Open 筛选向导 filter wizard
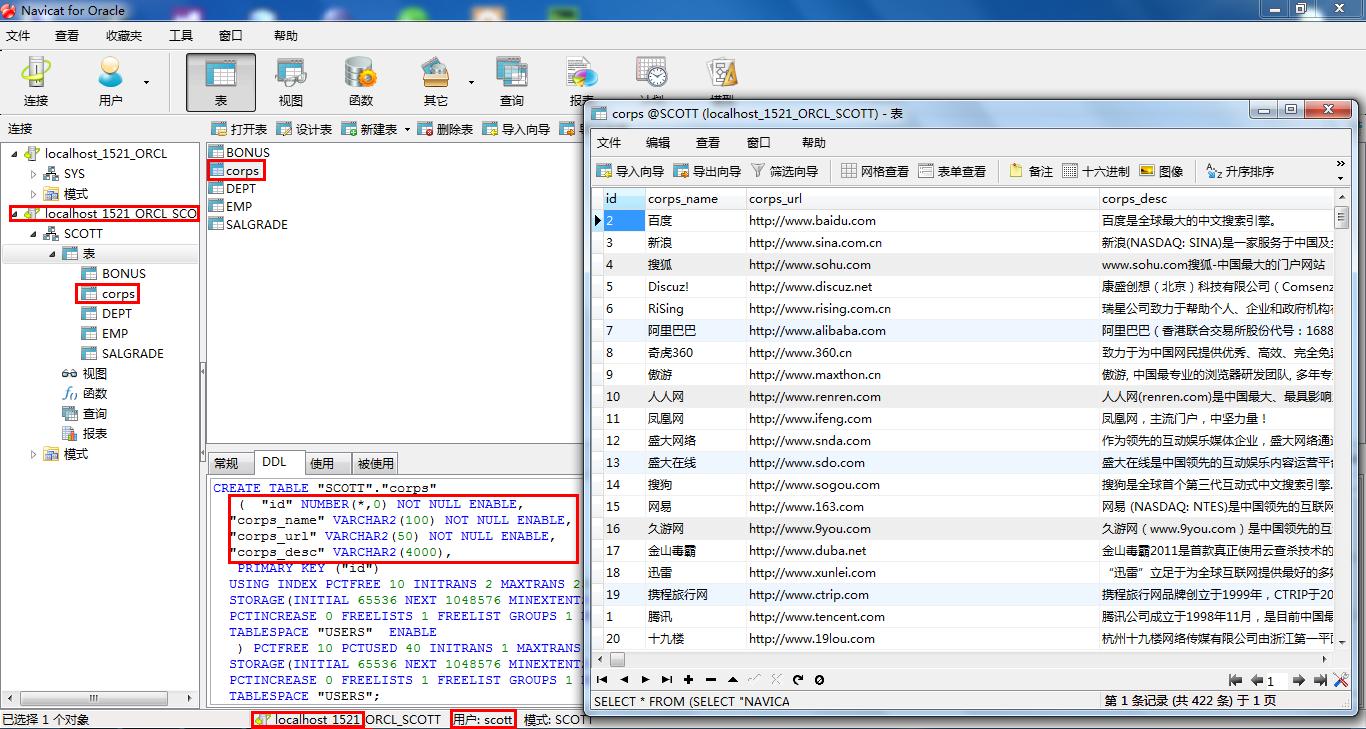 784,171
